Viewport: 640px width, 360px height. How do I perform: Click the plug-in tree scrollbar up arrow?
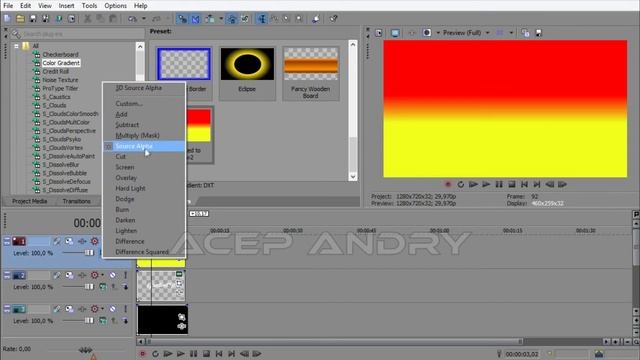(140, 47)
